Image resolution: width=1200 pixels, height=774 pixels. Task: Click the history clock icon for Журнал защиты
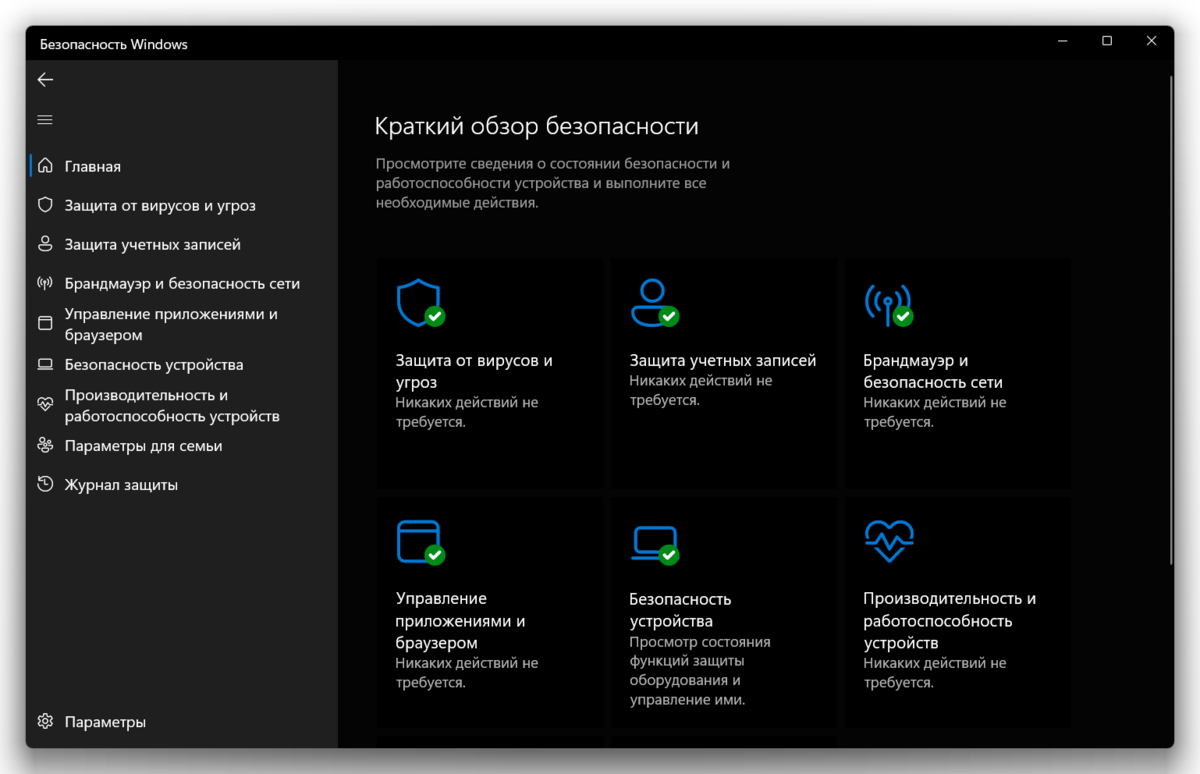(x=45, y=484)
